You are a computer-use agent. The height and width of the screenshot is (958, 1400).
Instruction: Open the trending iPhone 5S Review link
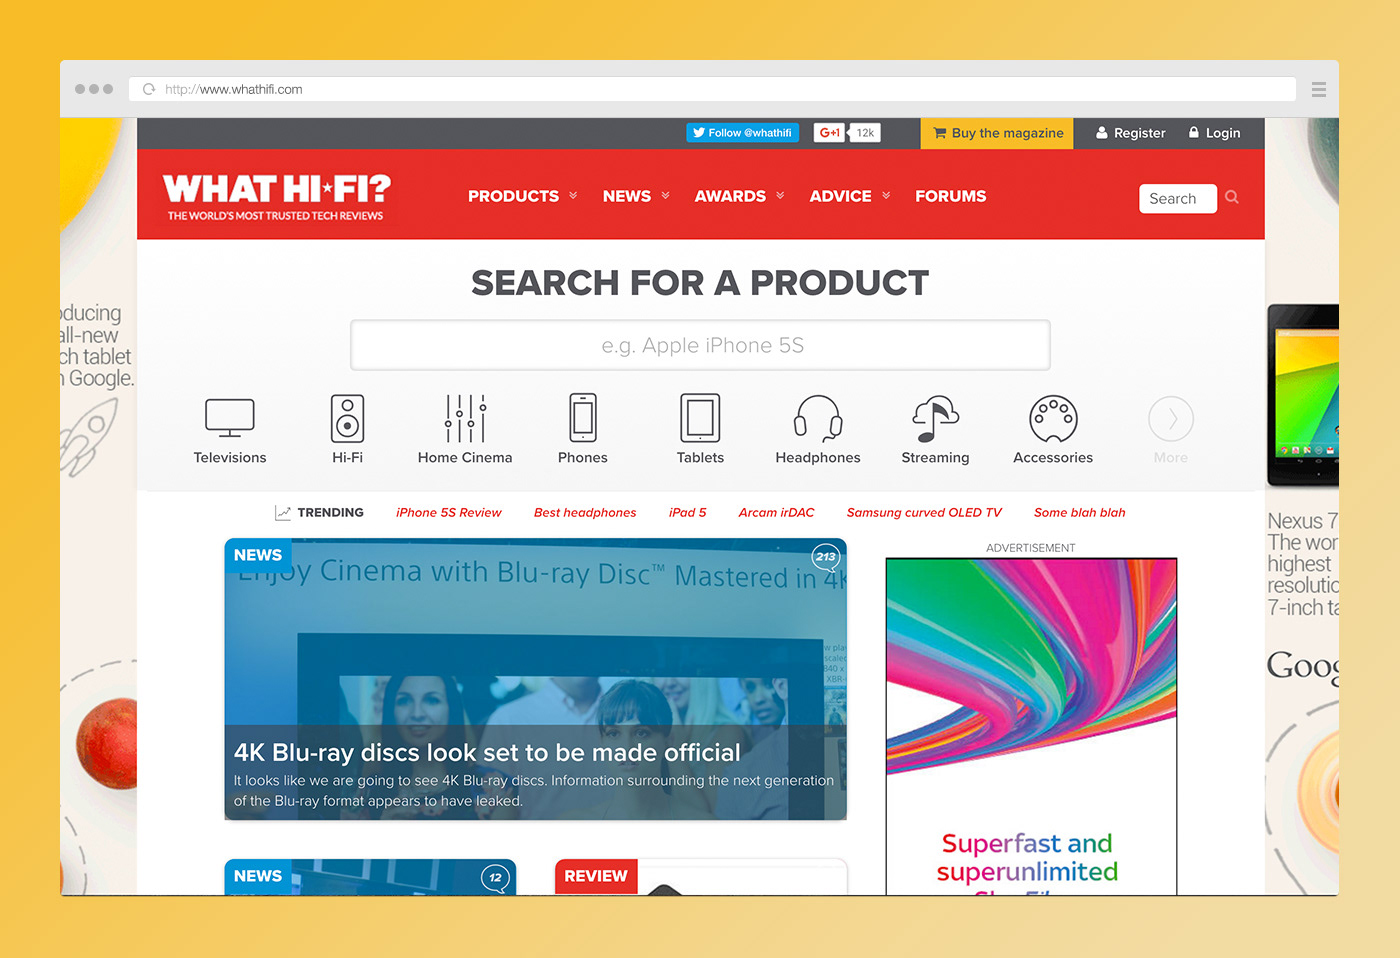[449, 512]
